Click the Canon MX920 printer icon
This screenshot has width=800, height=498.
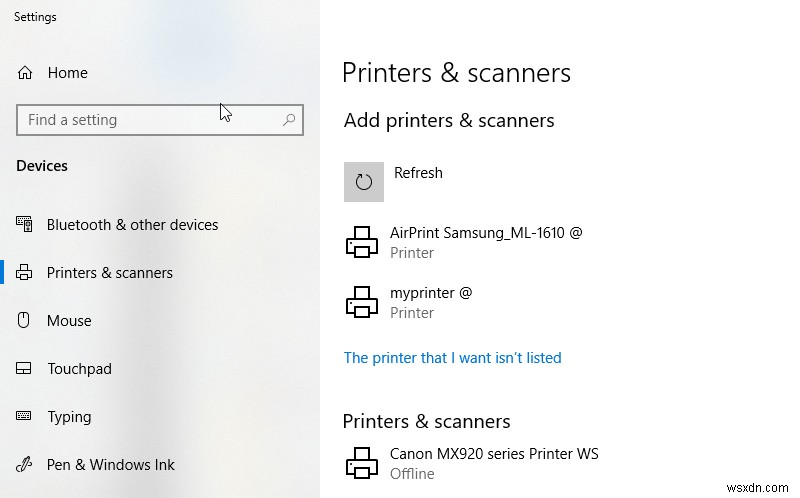[362, 463]
